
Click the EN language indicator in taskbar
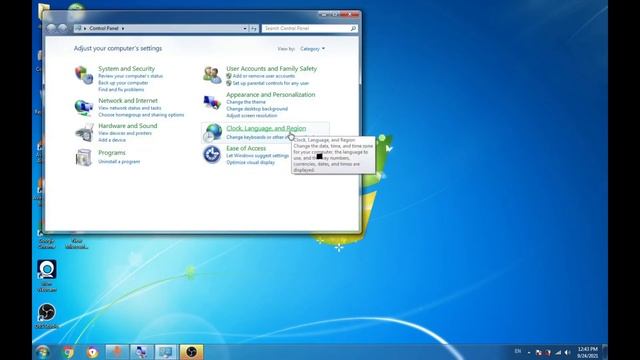[x=518, y=351]
